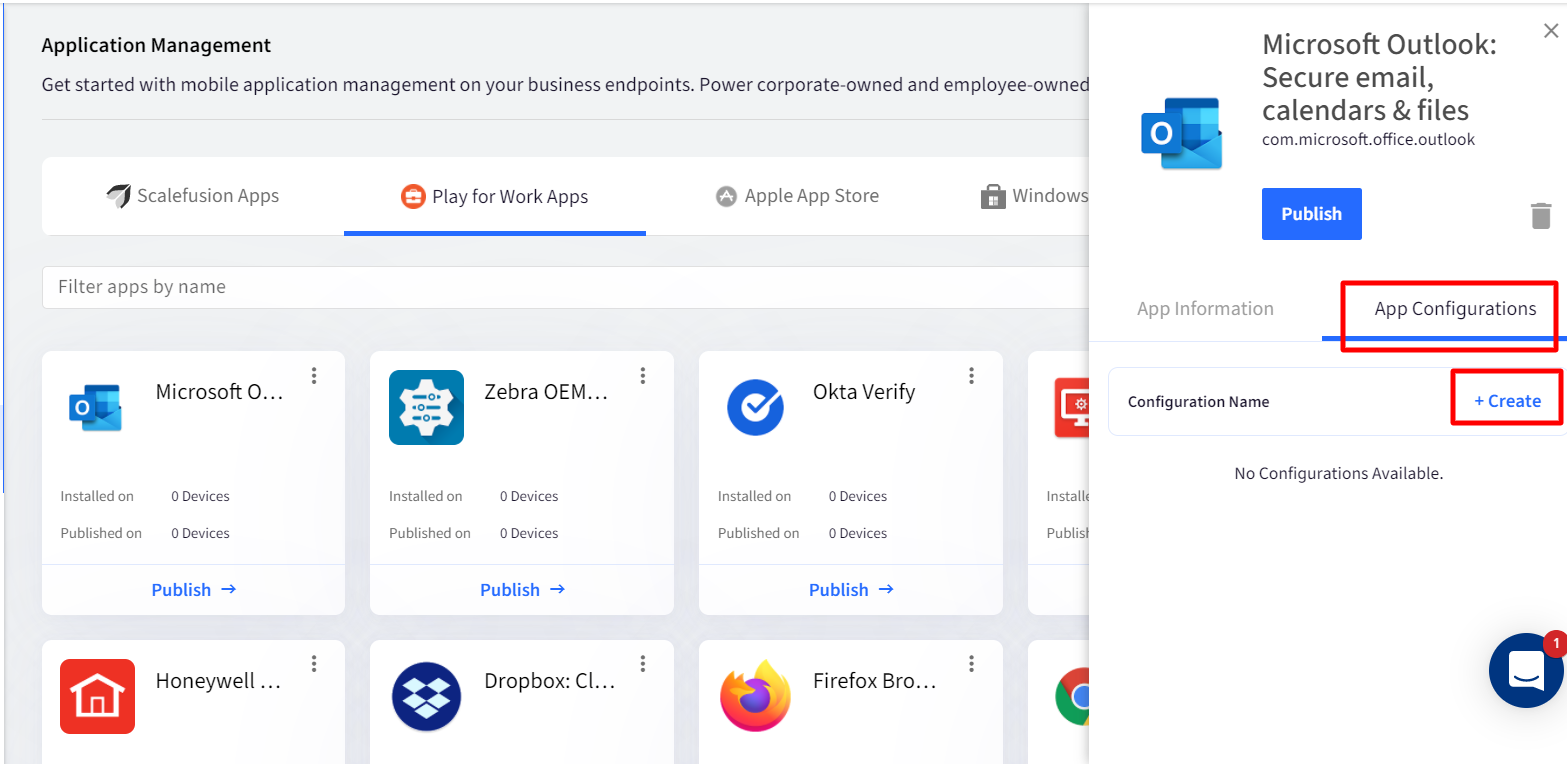Click the Play for Work briefcase icon
Screen dimensions: 1567x764
tap(413, 197)
